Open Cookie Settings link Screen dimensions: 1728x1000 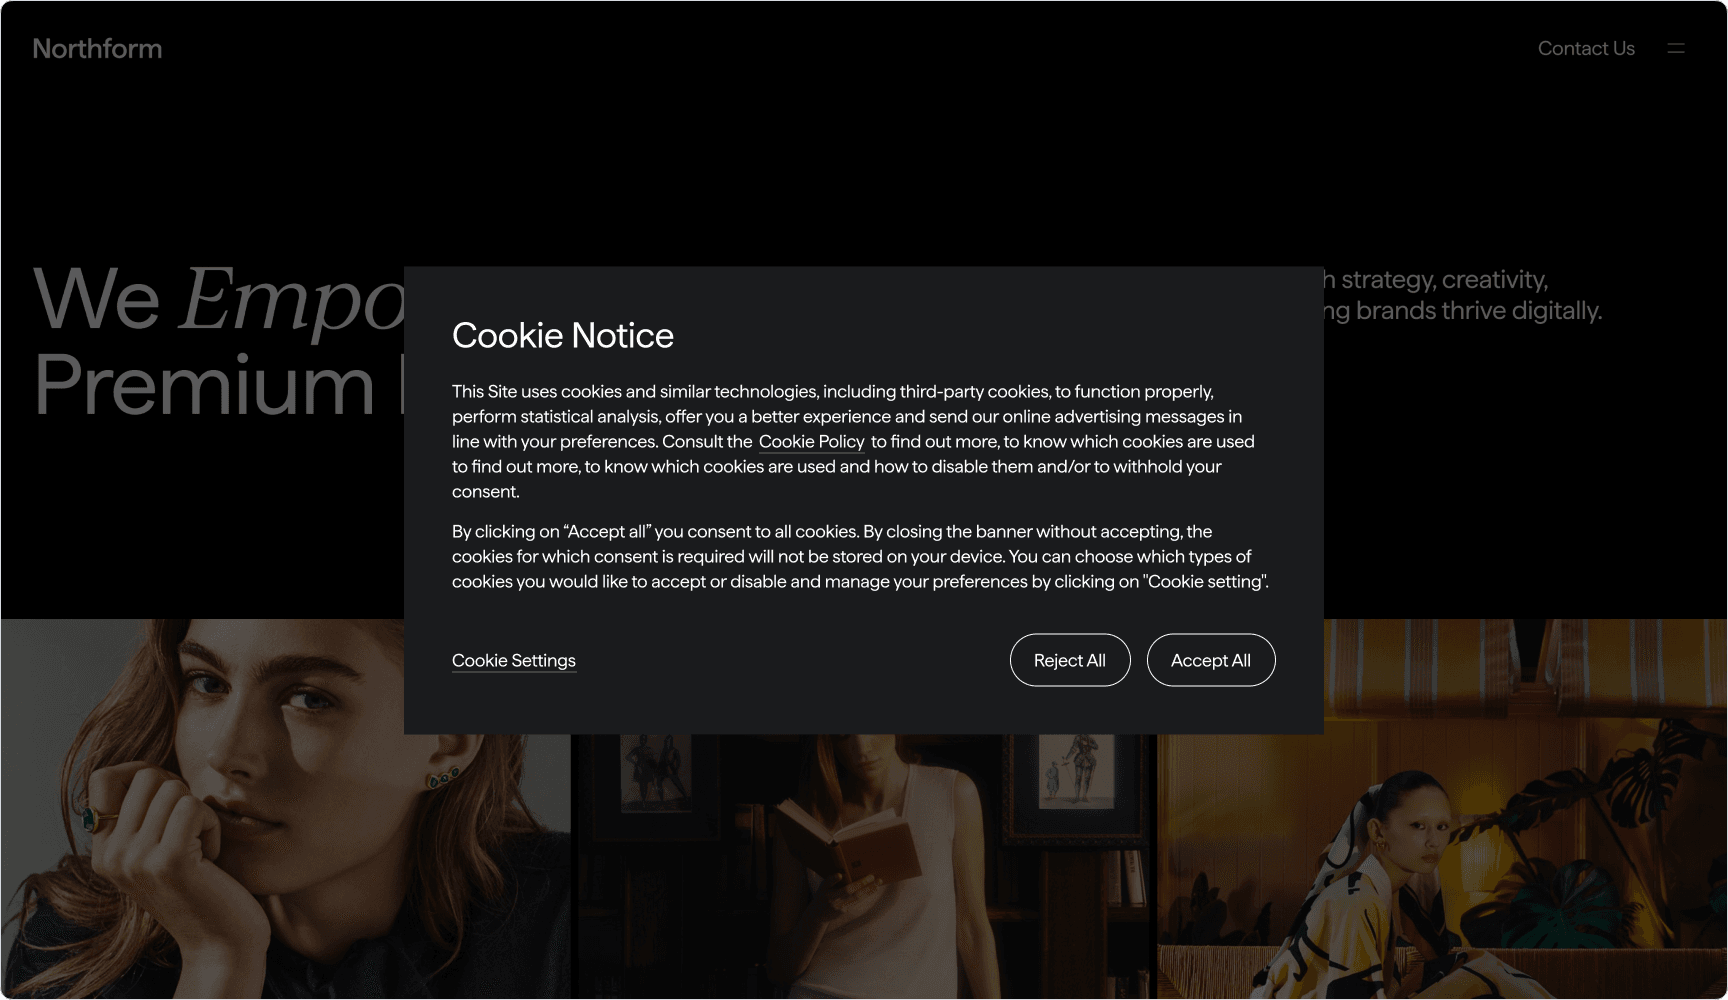coord(514,660)
